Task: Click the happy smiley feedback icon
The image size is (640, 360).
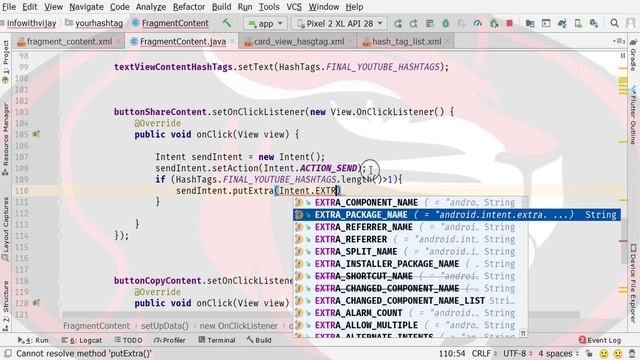Action: point(603,353)
